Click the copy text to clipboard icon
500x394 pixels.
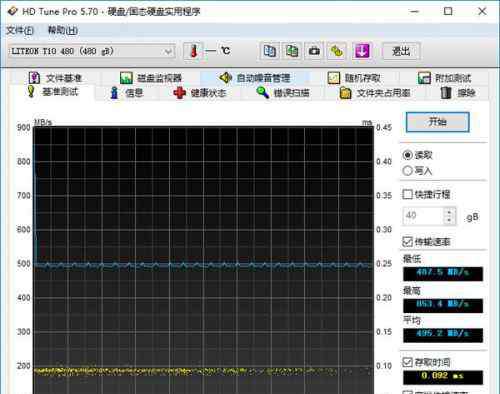pos(270,51)
